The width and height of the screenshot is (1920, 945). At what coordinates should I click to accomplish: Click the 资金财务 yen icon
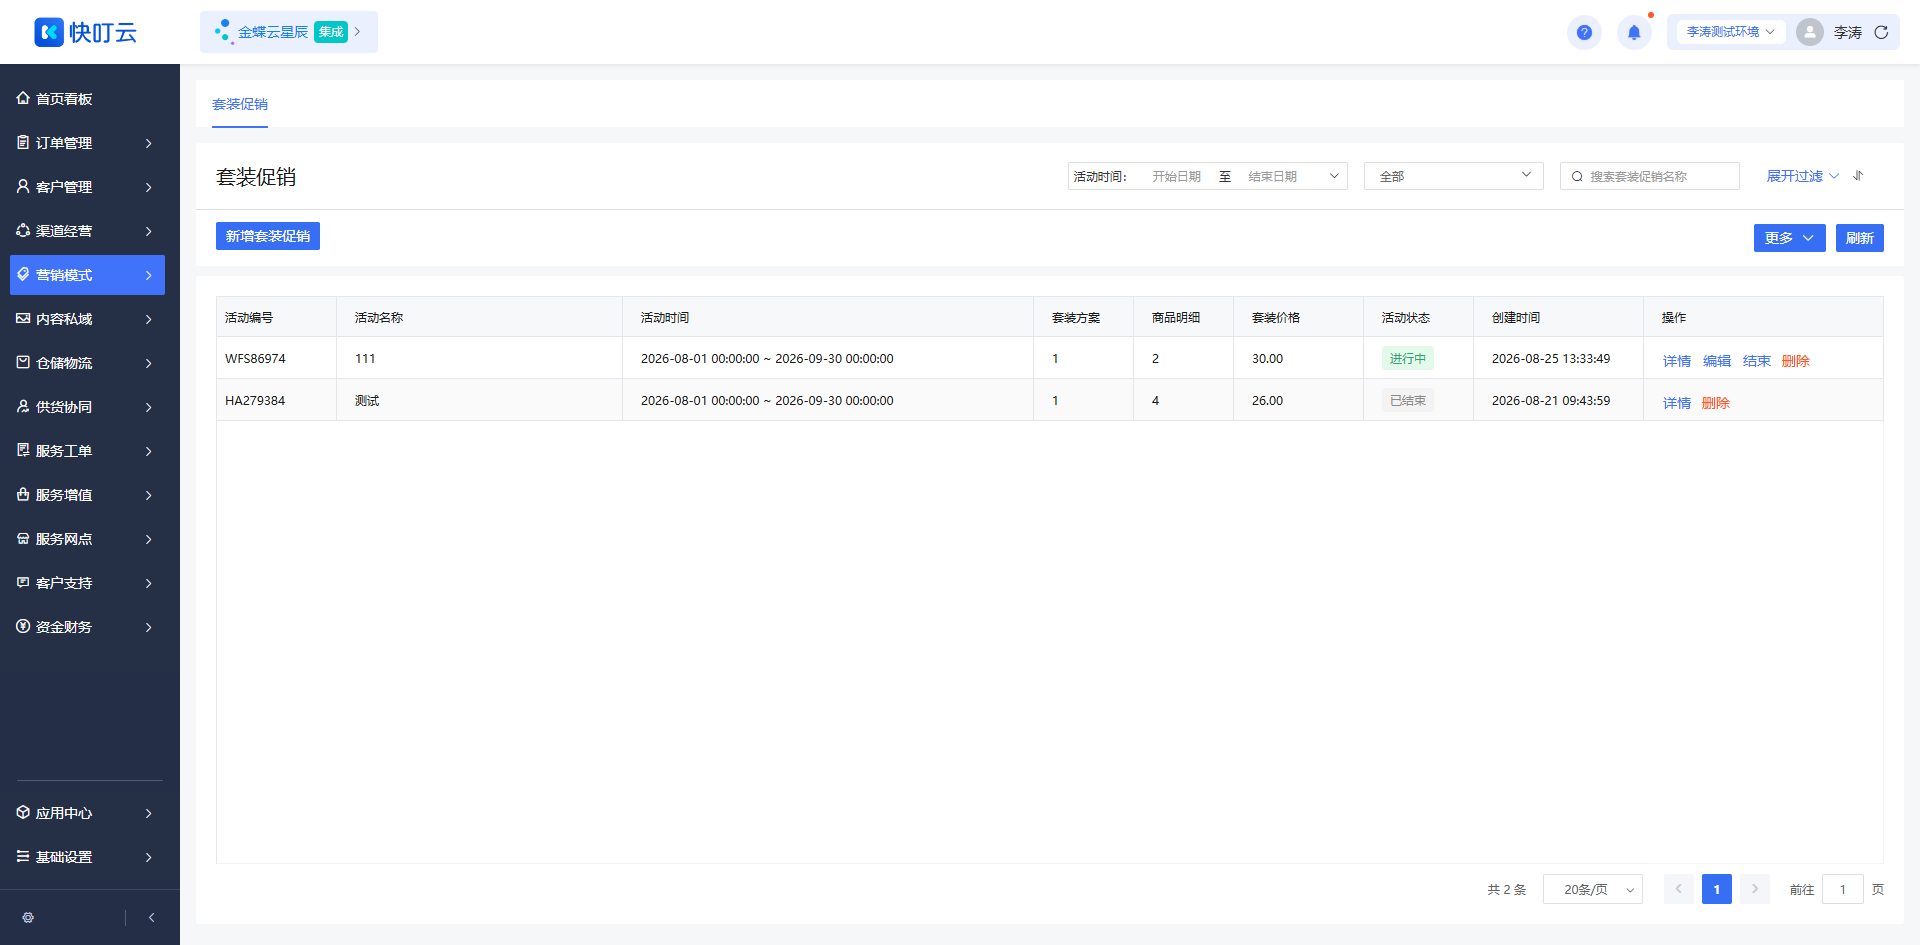point(23,626)
